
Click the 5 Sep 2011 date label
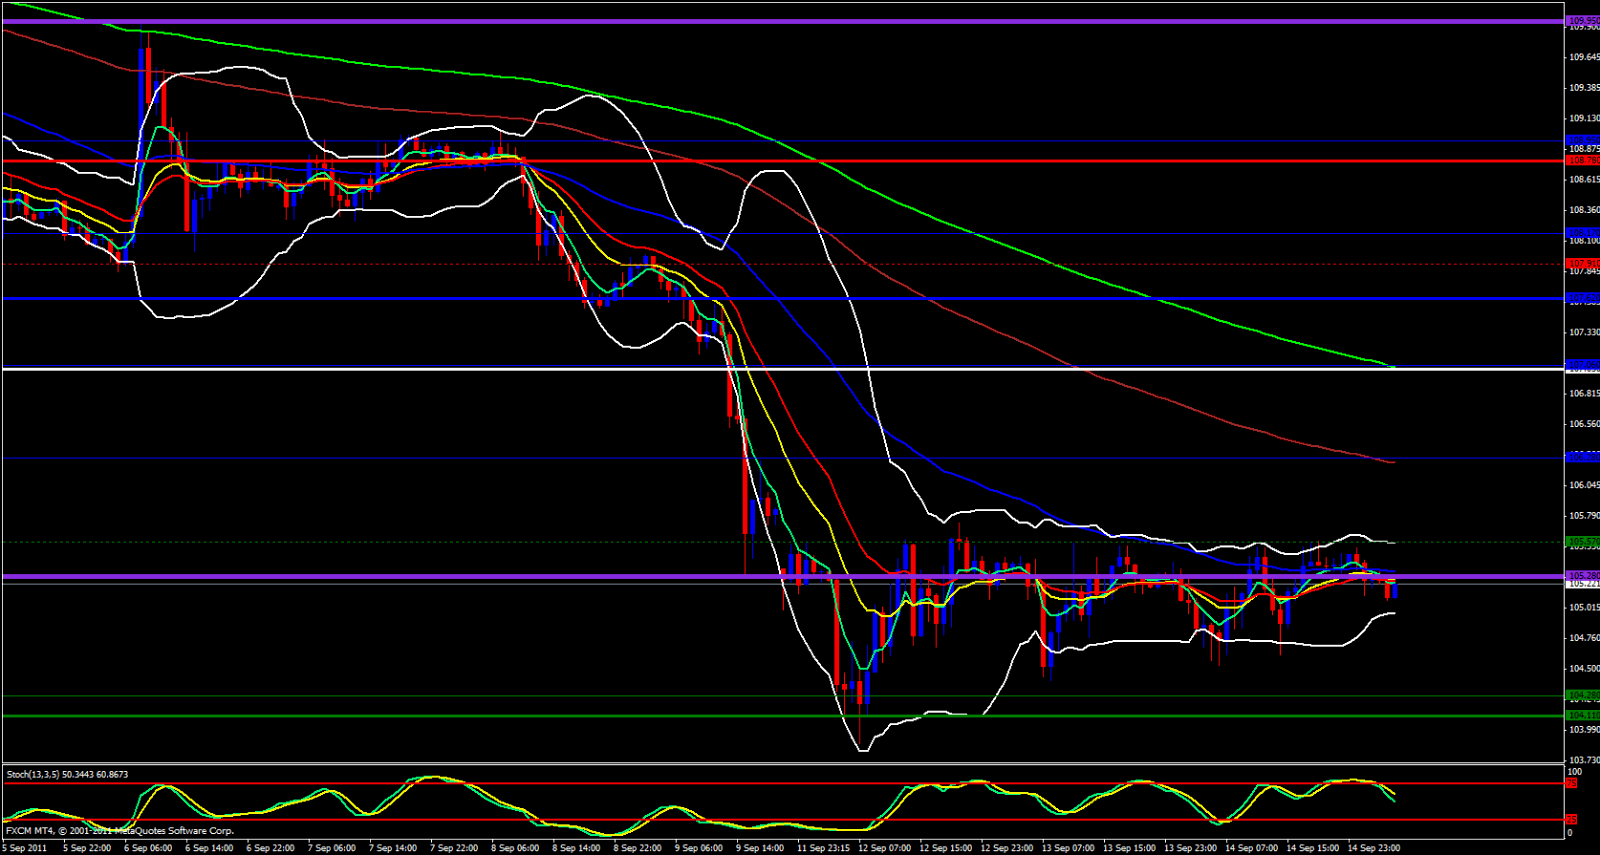(24, 848)
